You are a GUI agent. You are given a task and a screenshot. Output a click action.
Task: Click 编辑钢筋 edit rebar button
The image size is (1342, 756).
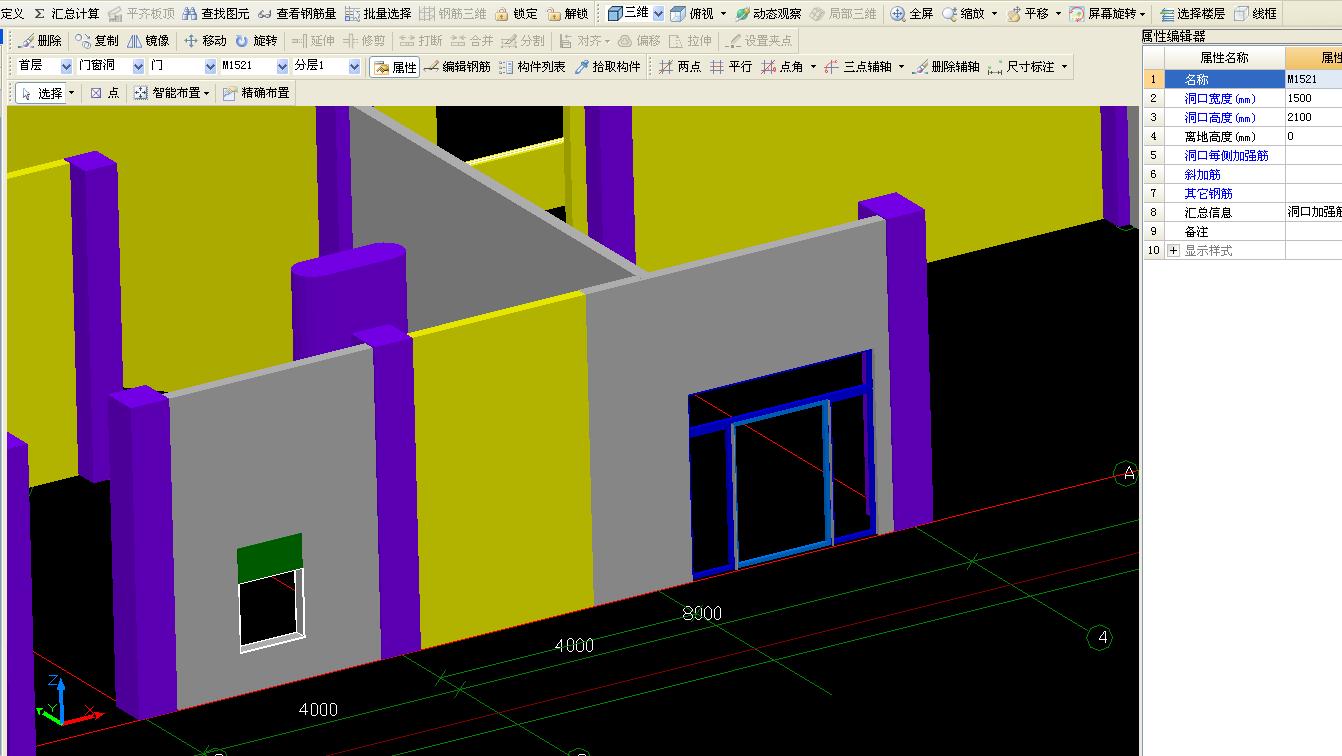click(x=457, y=67)
